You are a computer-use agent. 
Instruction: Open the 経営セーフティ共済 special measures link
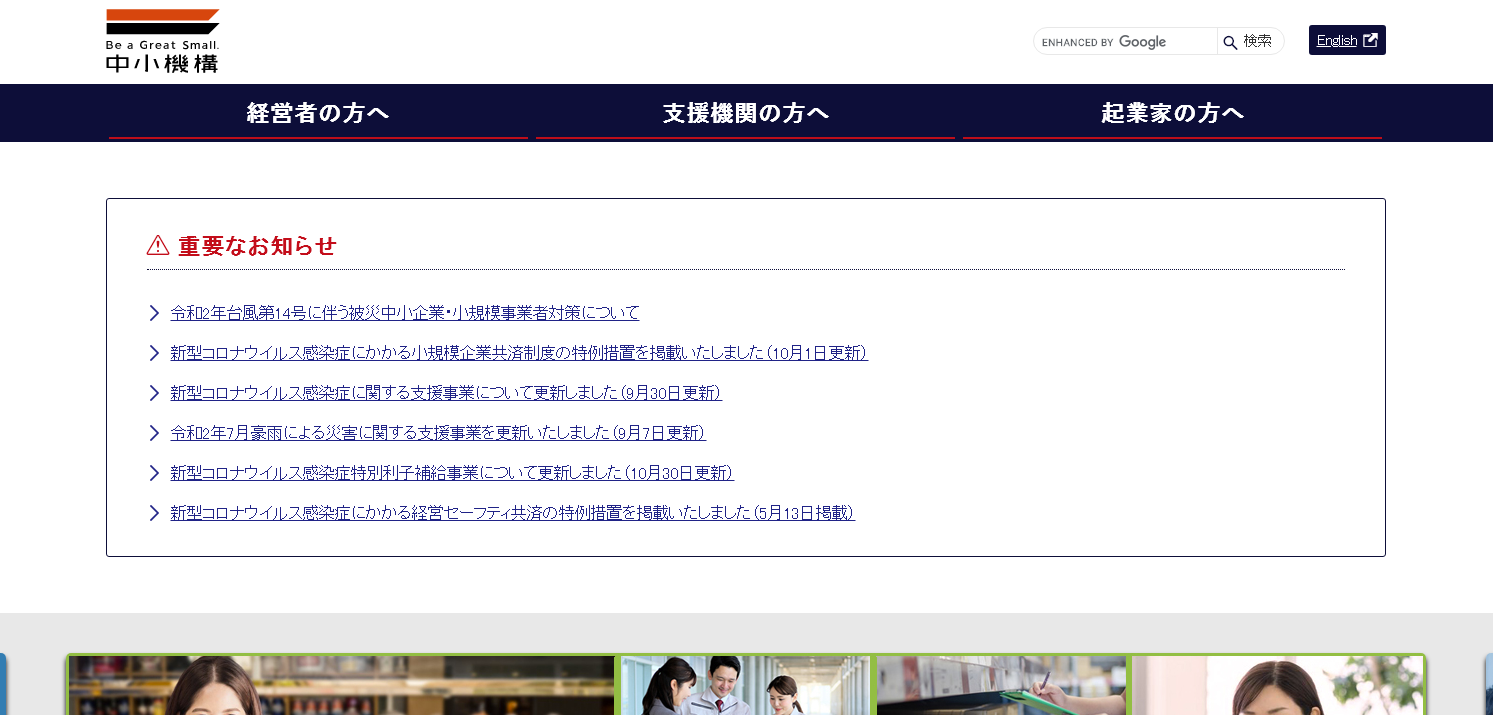tap(512, 513)
